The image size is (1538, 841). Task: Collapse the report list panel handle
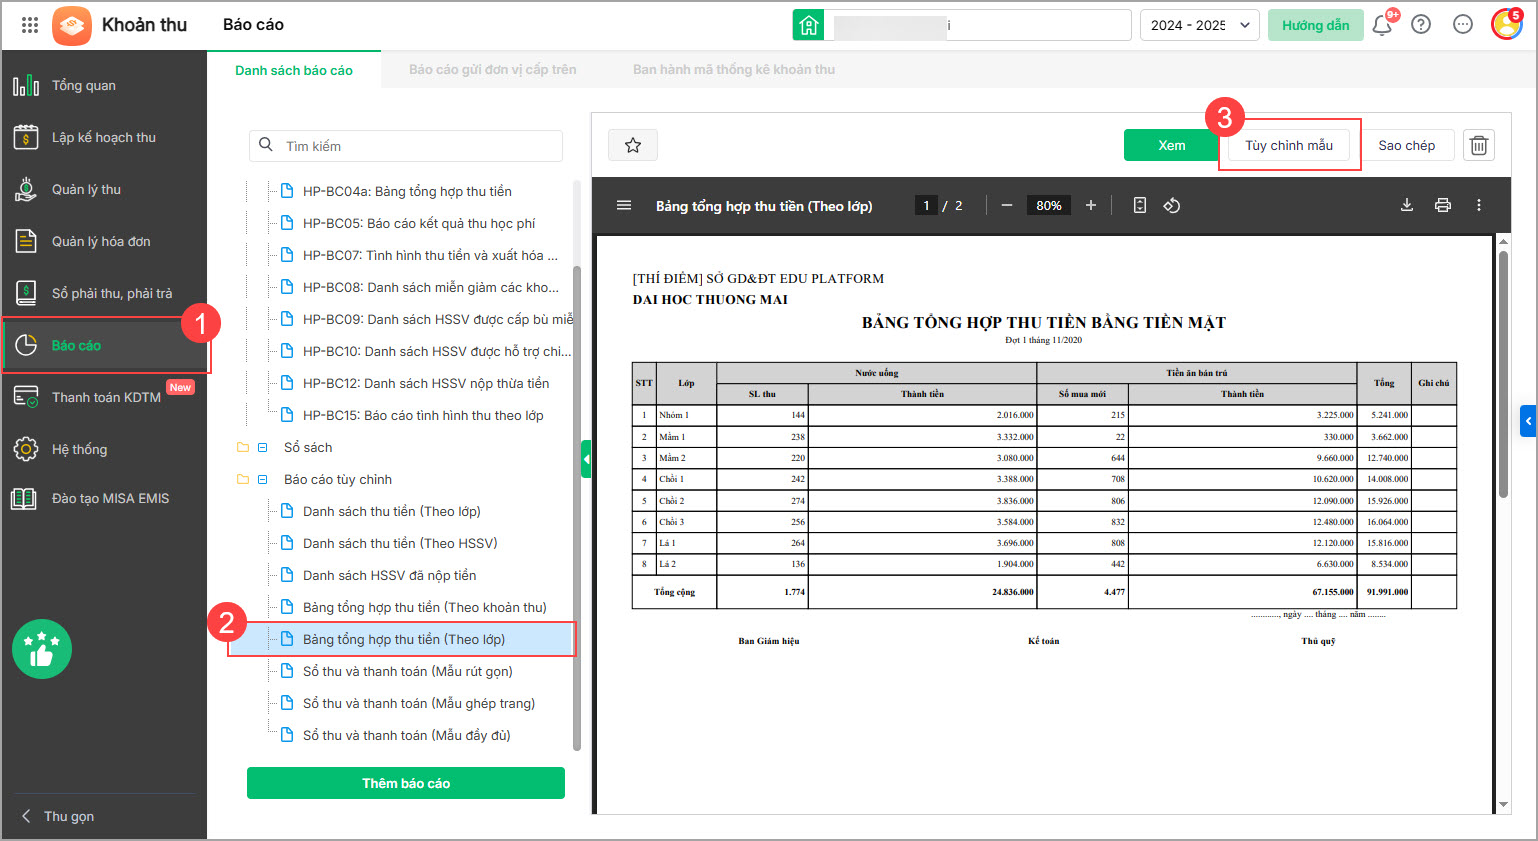pyautogui.click(x=586, y=459)
